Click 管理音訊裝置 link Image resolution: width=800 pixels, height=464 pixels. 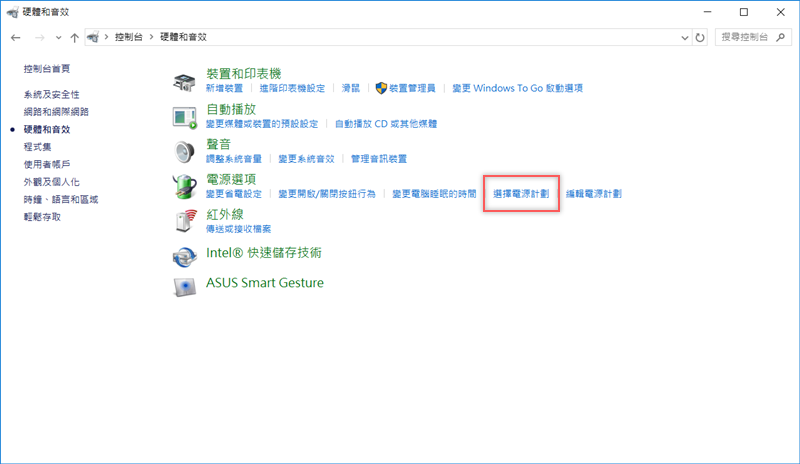(x=379, y=159)
